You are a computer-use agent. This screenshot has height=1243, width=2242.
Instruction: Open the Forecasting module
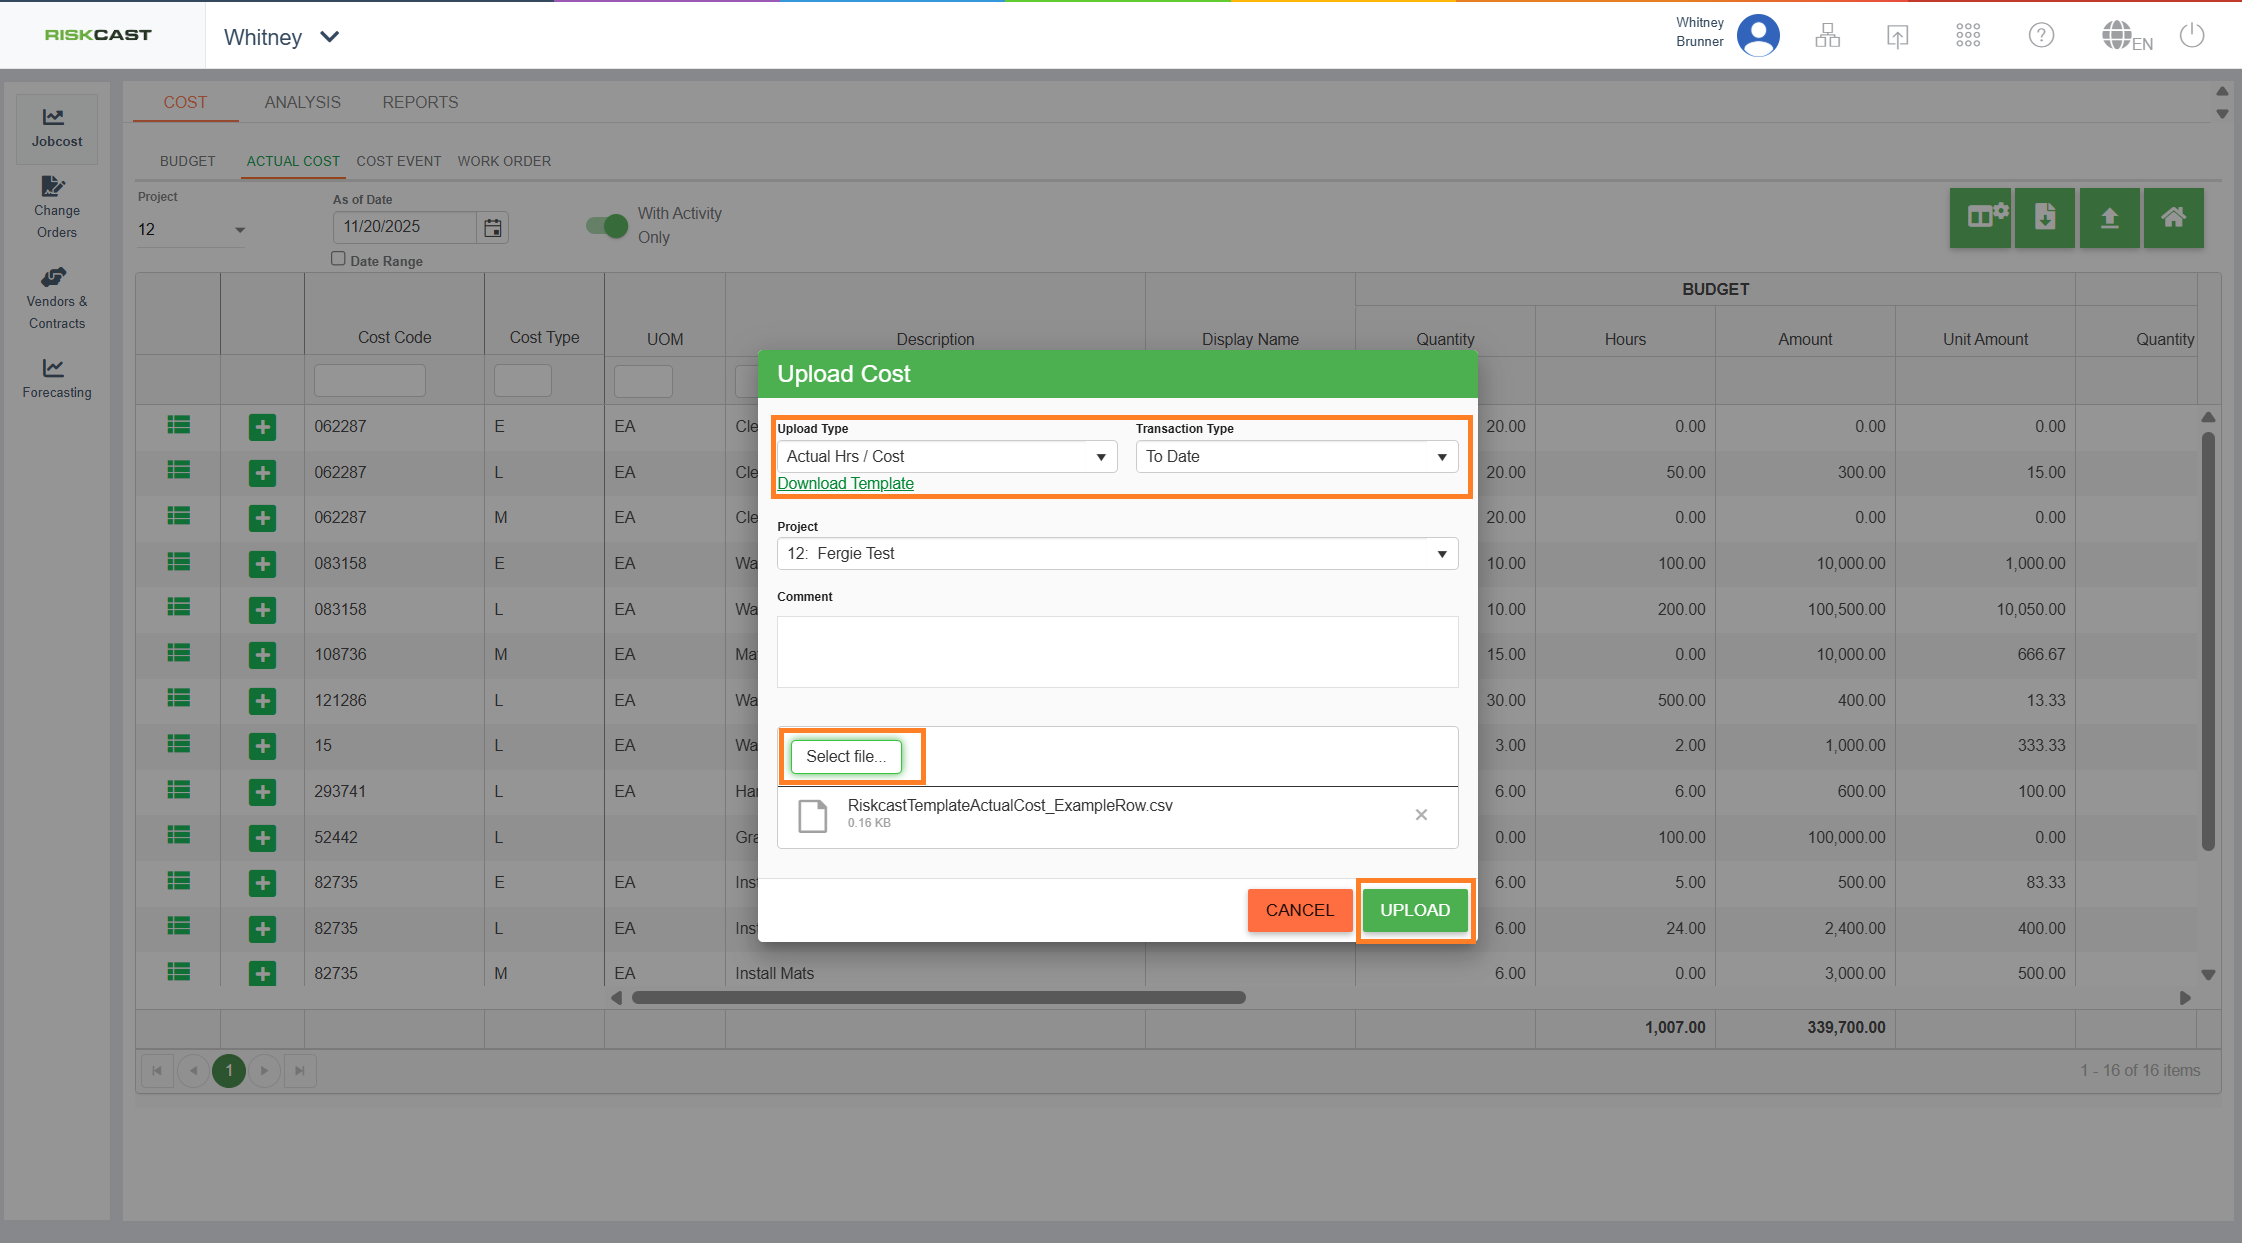click(x=57, y=378)
